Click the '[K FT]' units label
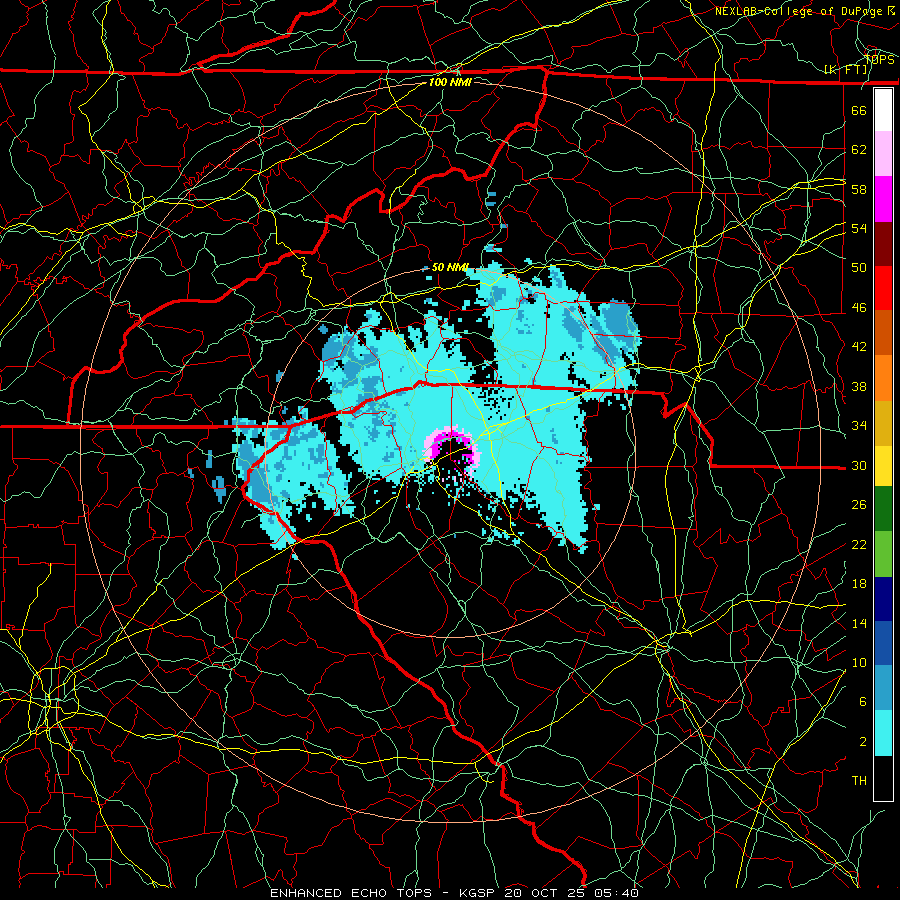Viewport: 900px width, 900px height. [x=846, y=70]
